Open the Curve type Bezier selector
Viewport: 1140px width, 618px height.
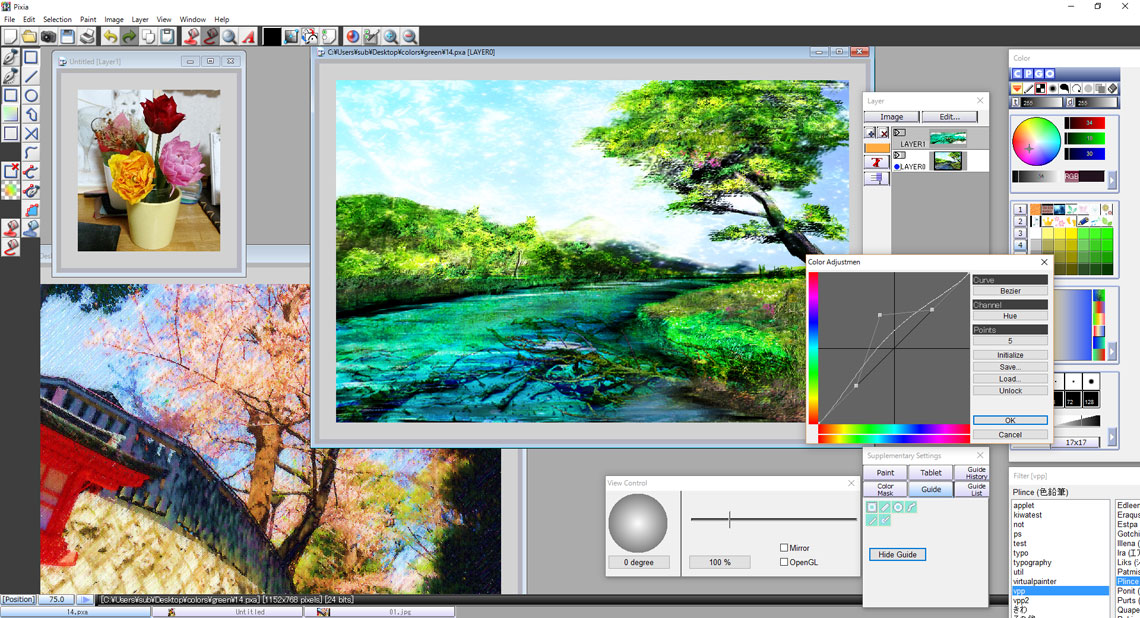(x=1010, y=291)
